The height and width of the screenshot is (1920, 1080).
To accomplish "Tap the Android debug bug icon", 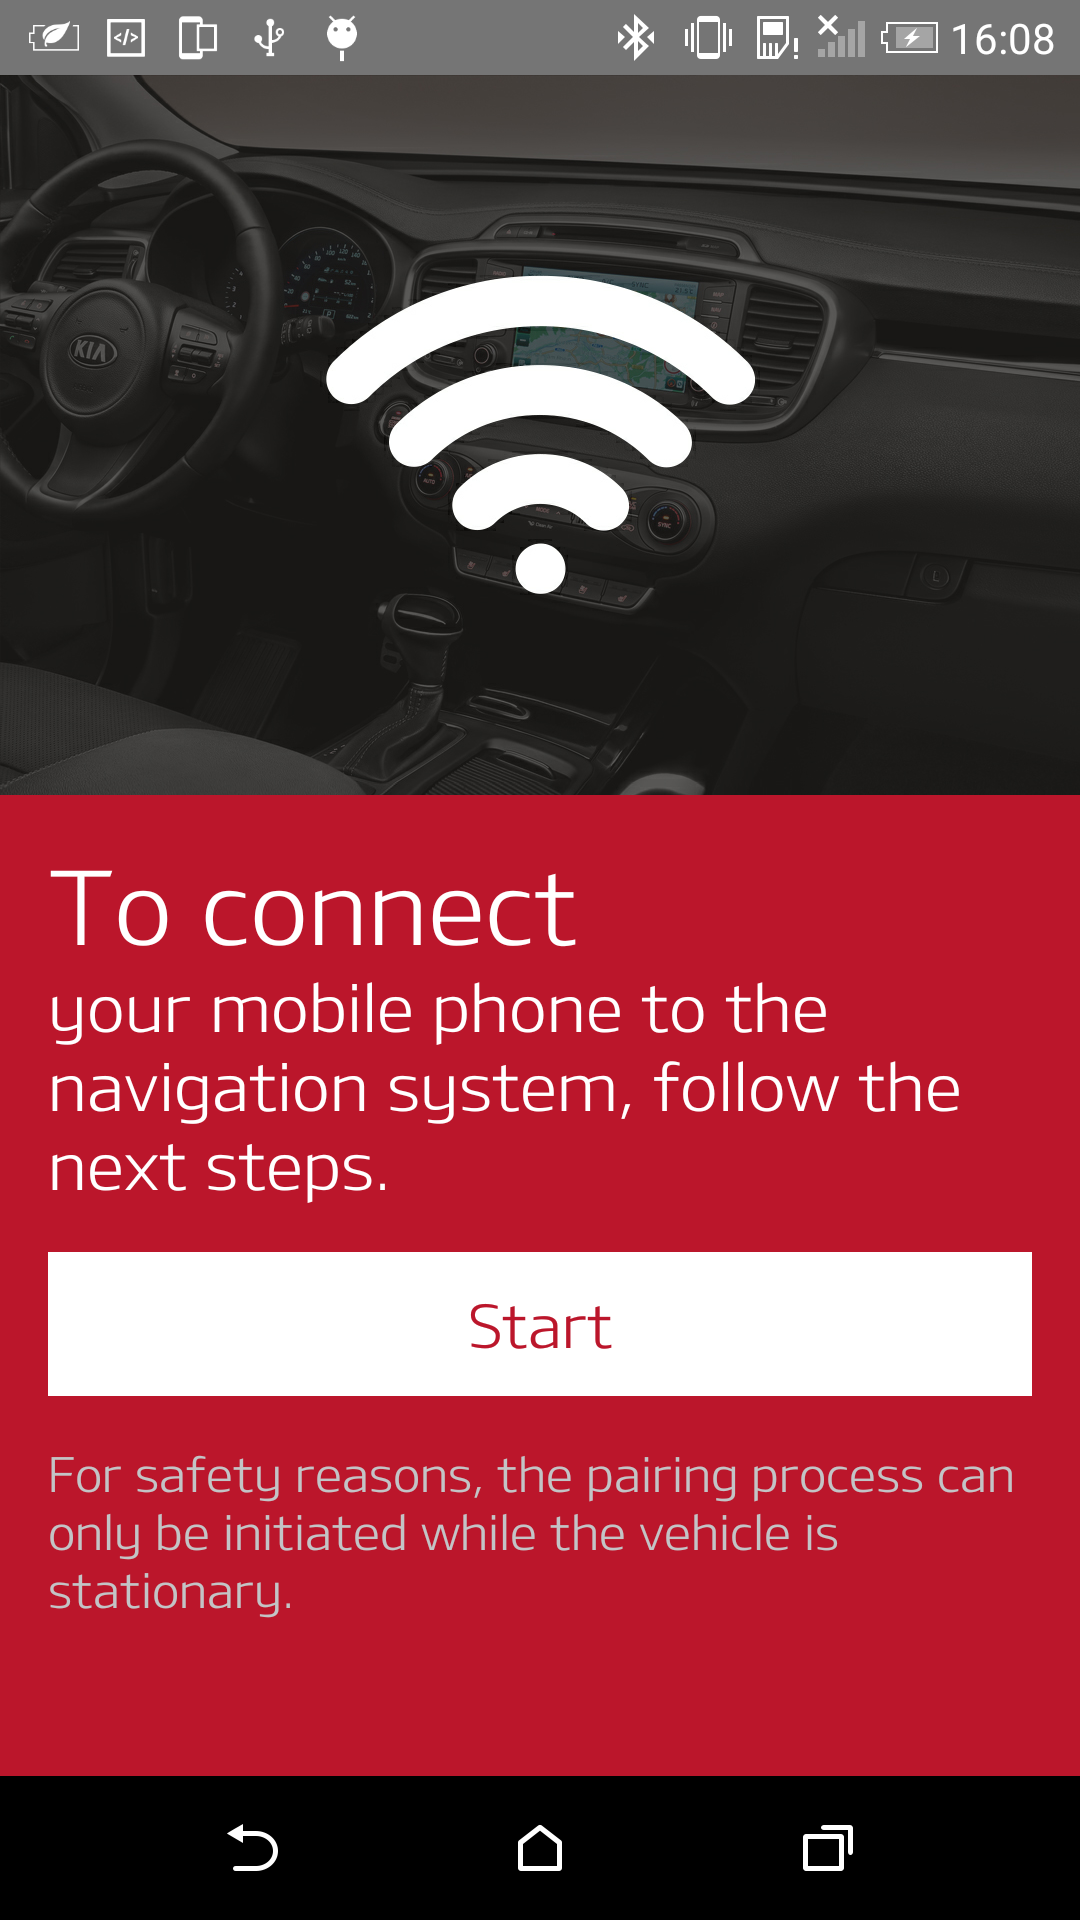I will pyautogui.click(x=342, y=38).
